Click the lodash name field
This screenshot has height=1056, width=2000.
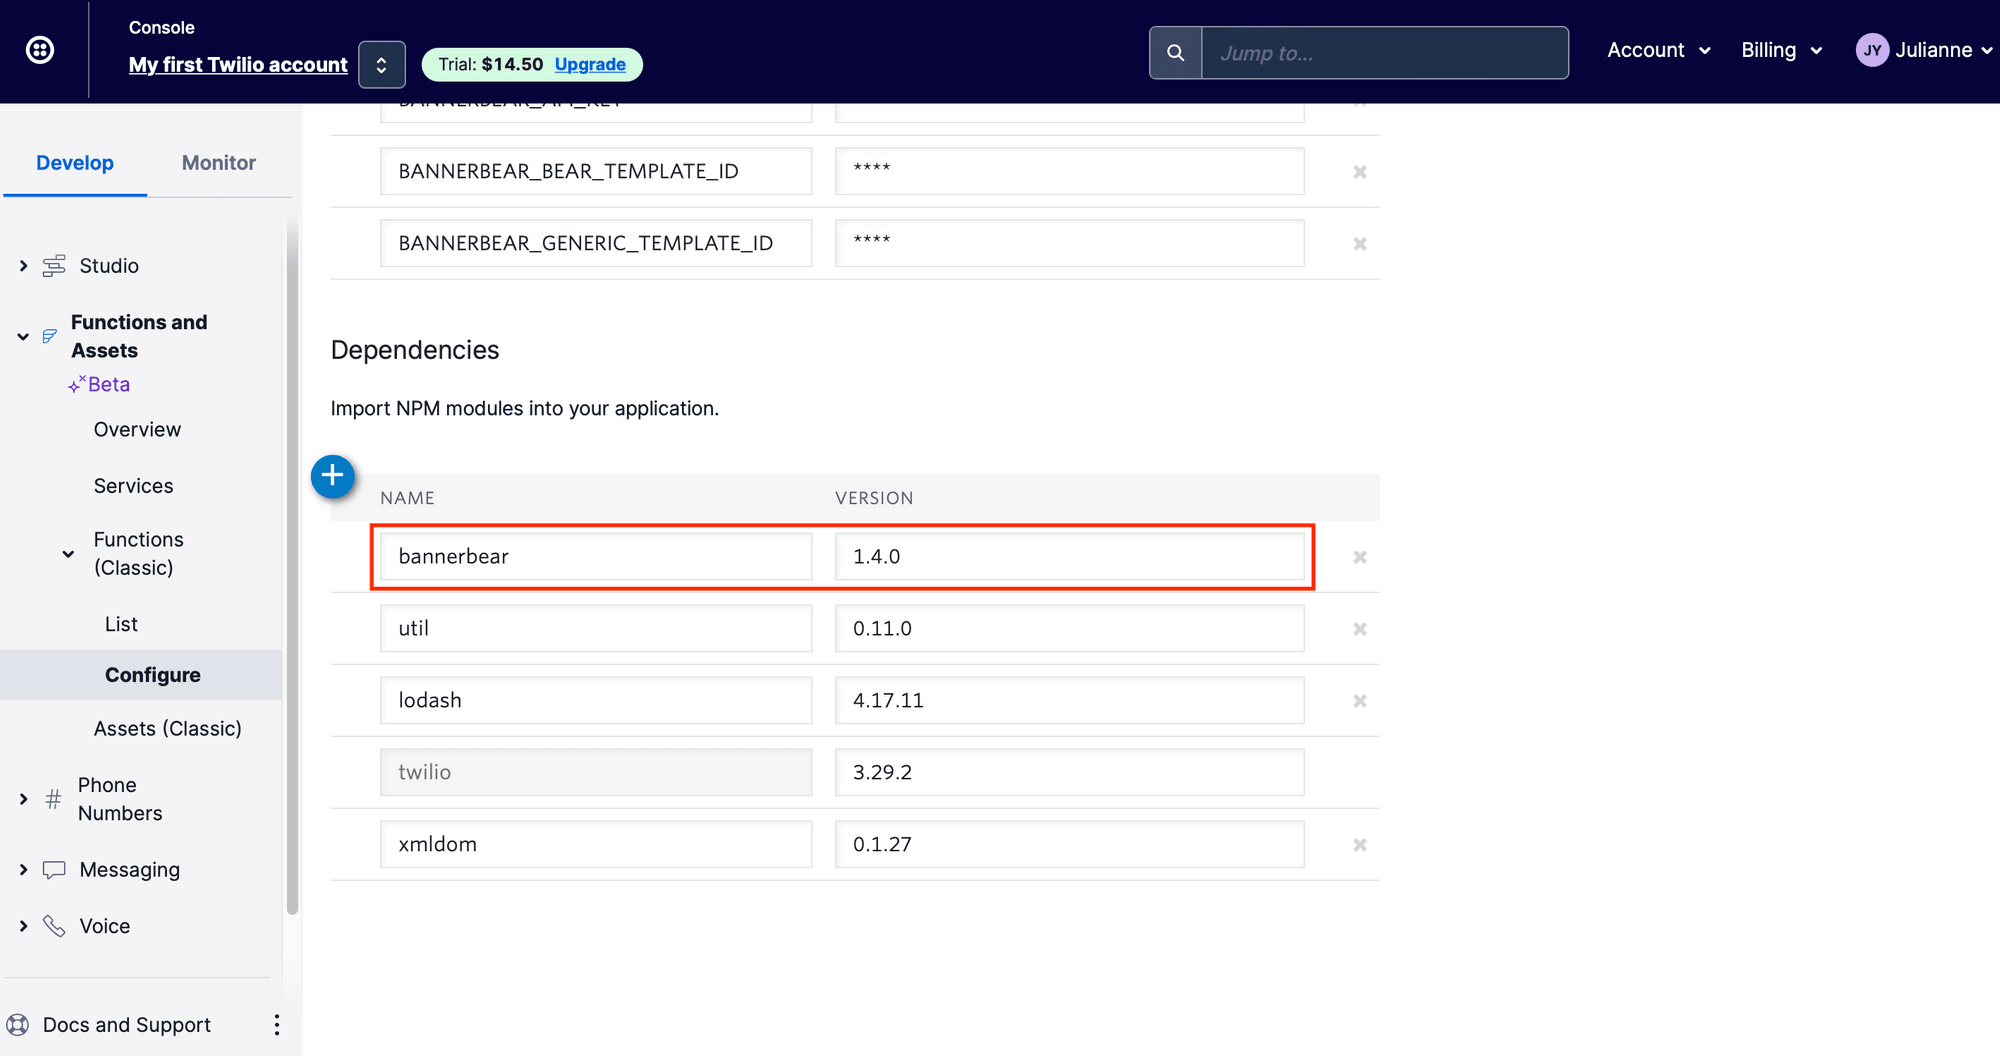click(596, 700)
